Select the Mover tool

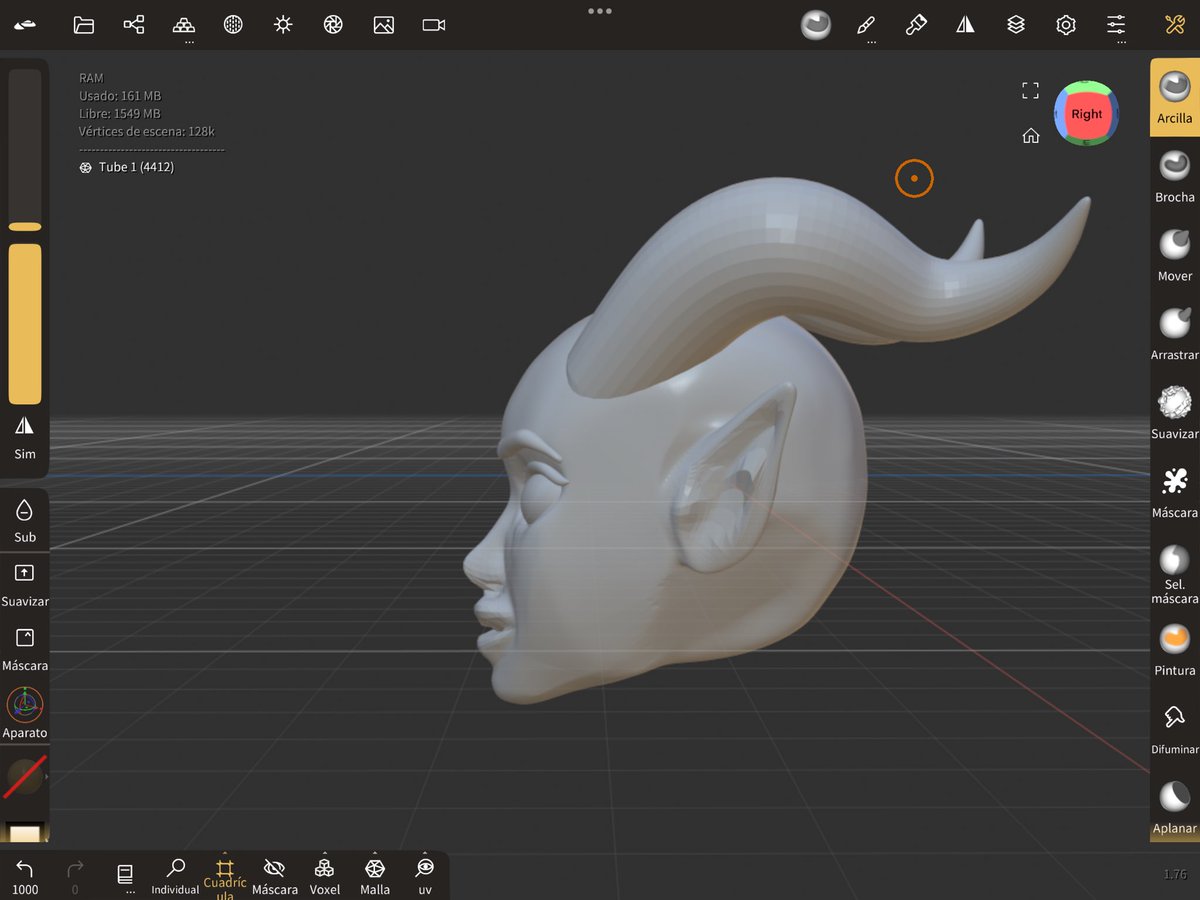[1175, 255]
